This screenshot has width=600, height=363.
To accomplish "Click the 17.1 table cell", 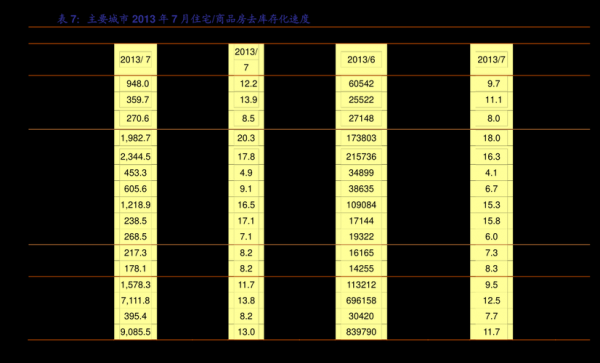I will [246, 221].
